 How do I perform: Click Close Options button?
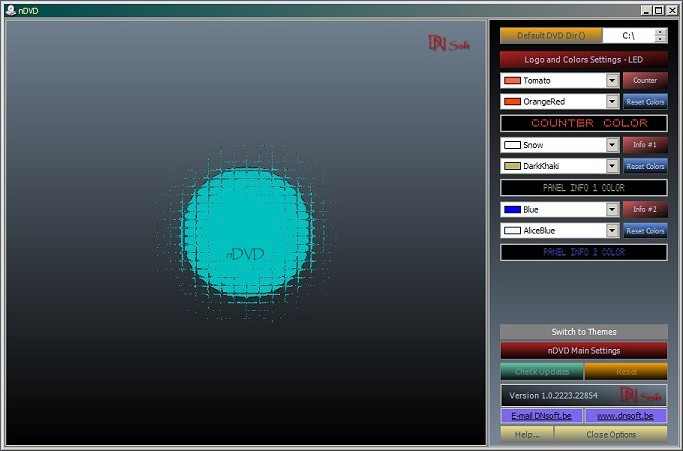[611, 434]
